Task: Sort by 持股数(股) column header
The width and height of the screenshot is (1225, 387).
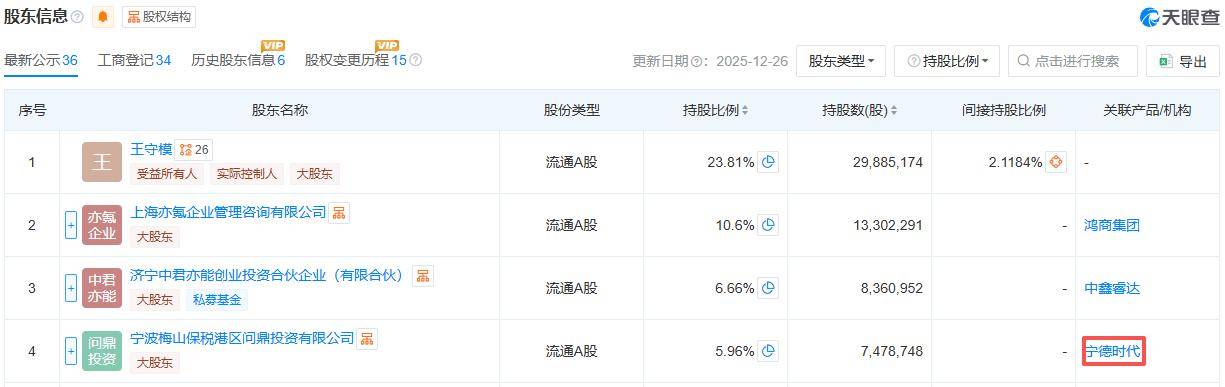Action: point(859,110)
